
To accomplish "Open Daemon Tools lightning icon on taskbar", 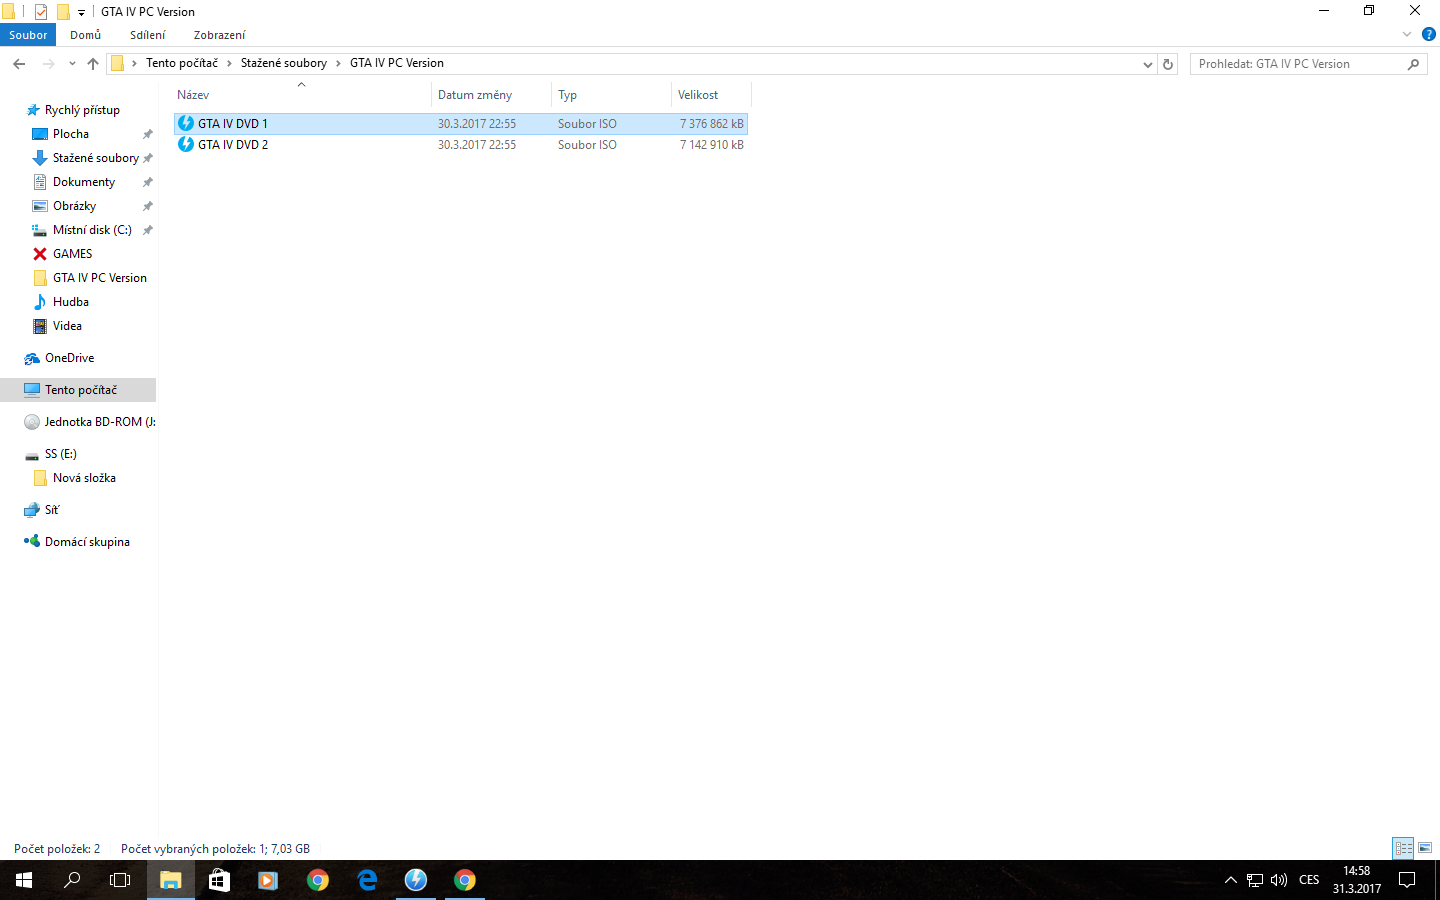I will [416, 880].
